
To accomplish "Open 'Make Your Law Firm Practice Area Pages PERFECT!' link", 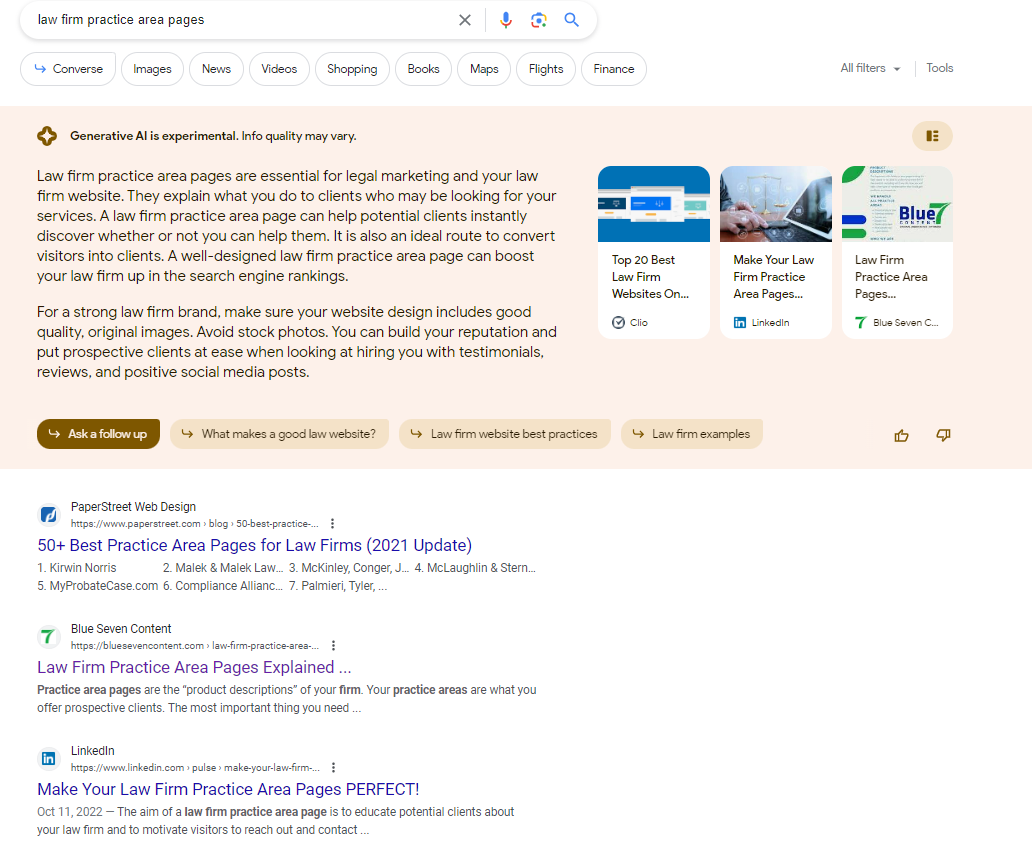I will [228, 789].
